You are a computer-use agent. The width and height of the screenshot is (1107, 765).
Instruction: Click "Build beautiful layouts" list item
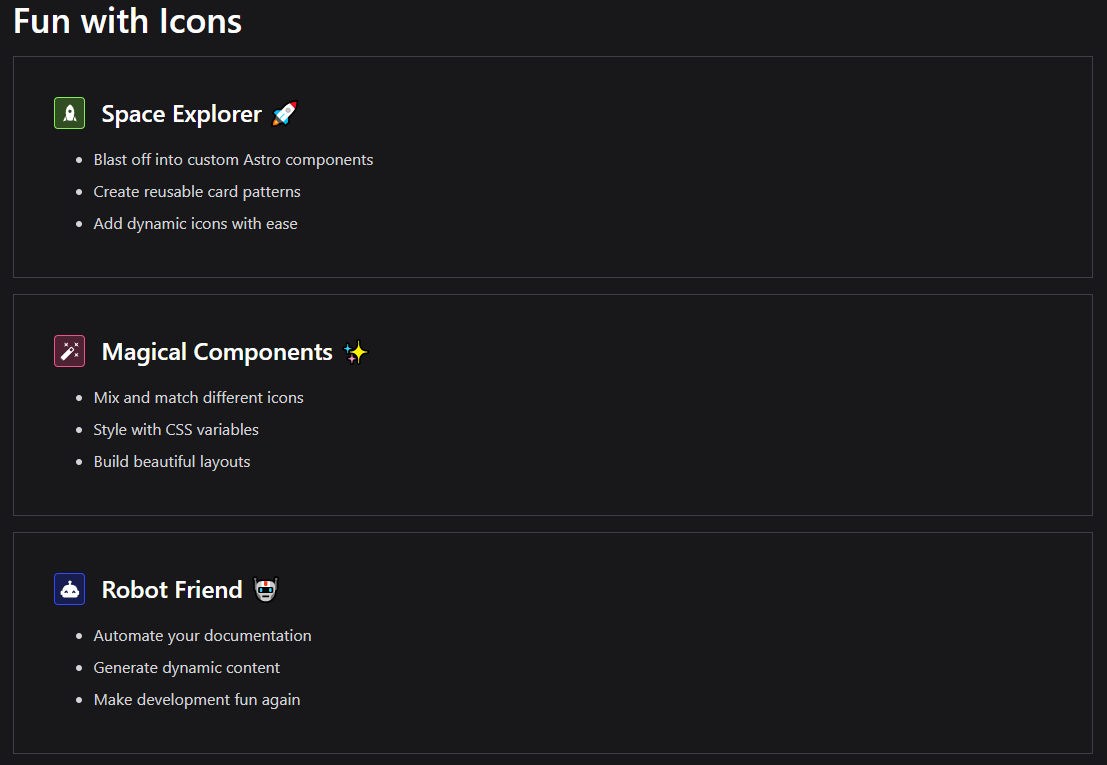tap(172, 462)
